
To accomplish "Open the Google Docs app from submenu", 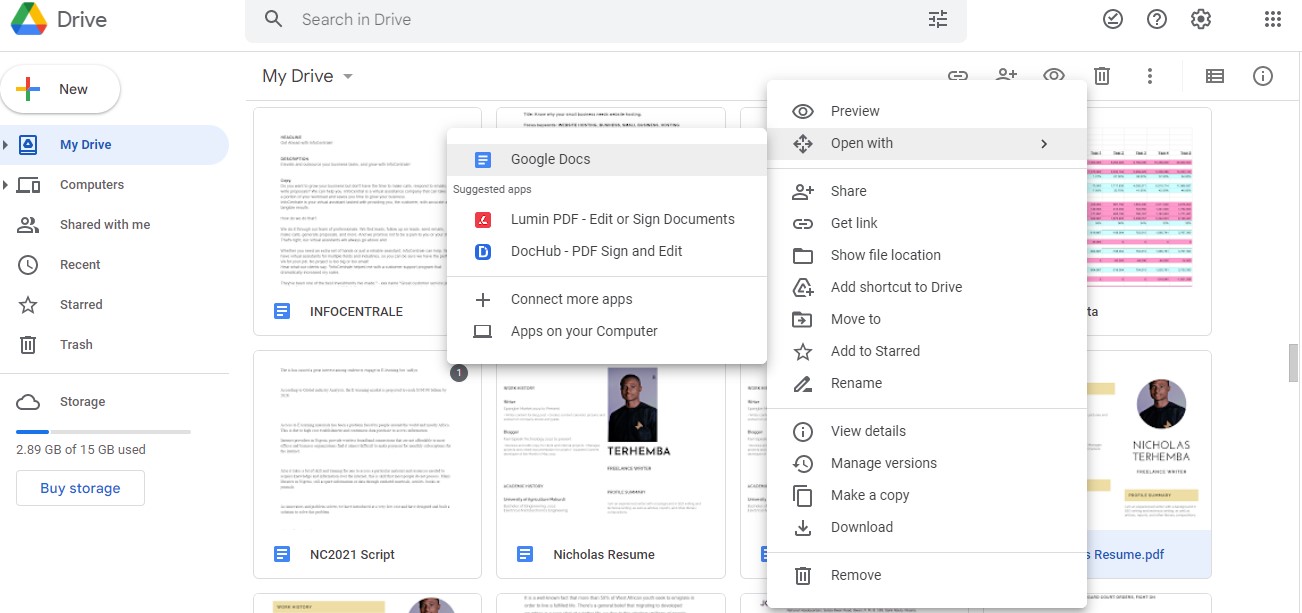I will click(x=551, y=158).
